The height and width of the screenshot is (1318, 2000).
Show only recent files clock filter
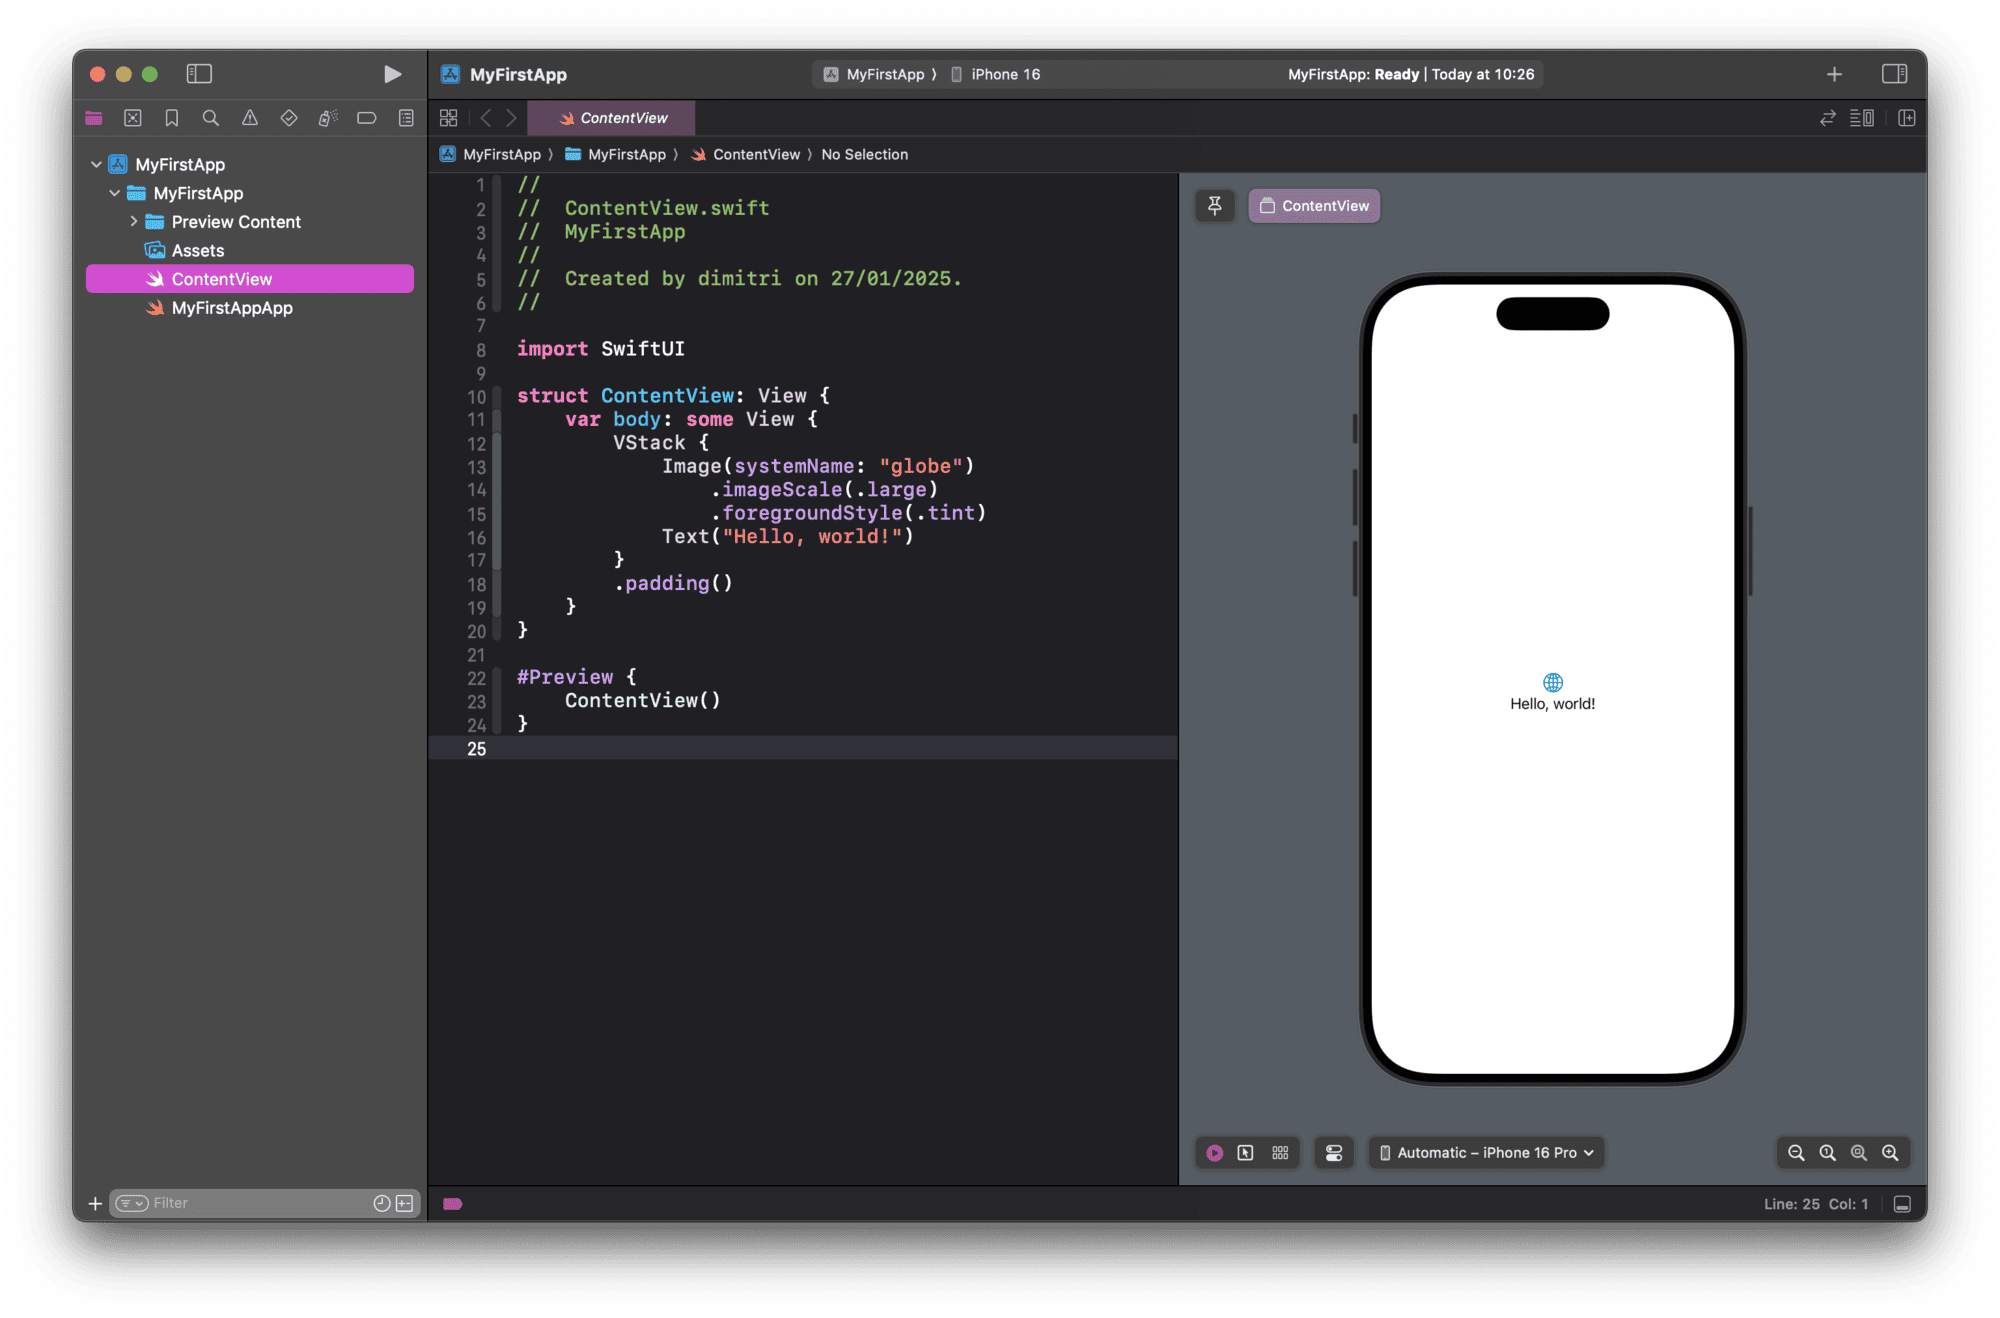(382, 1203)
